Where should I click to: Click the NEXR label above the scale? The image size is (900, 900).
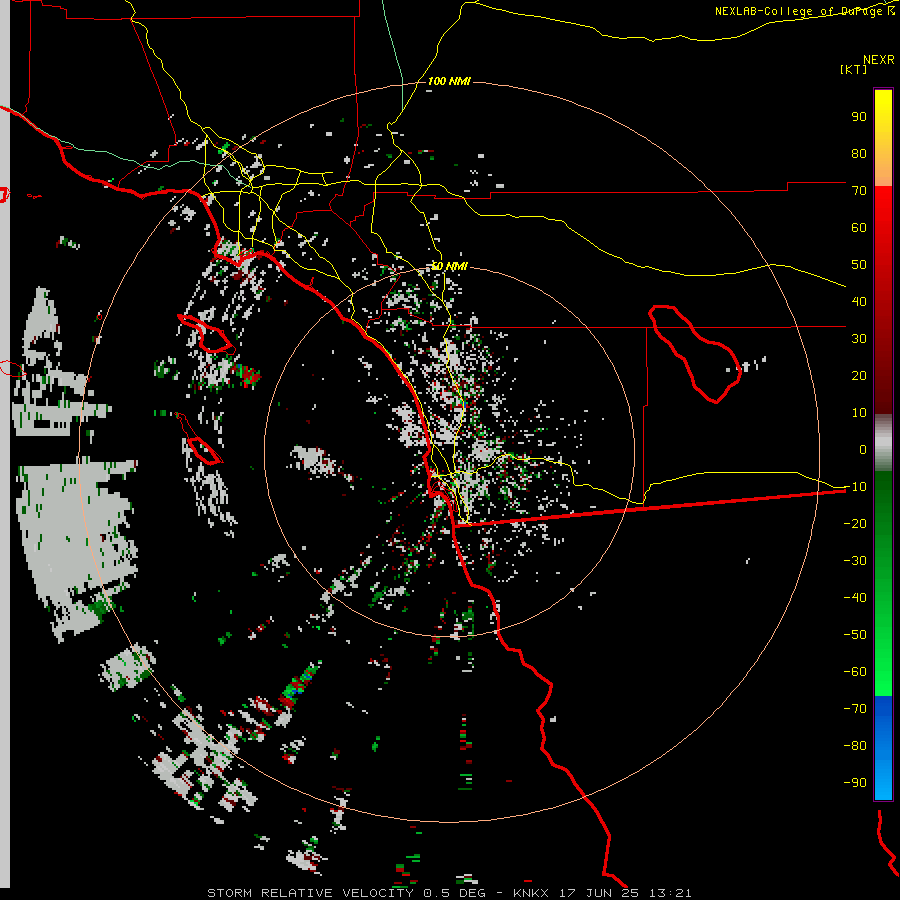(878, 60)
